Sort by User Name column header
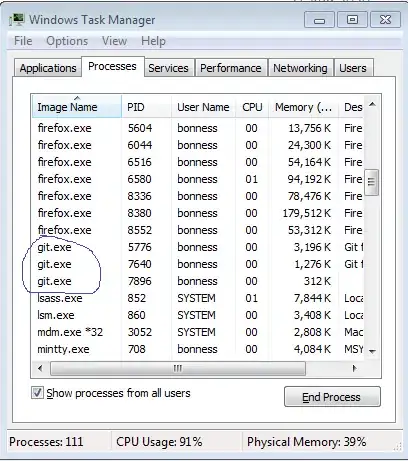This screenshot has width=408, height=461. click(x=203, y=107)
